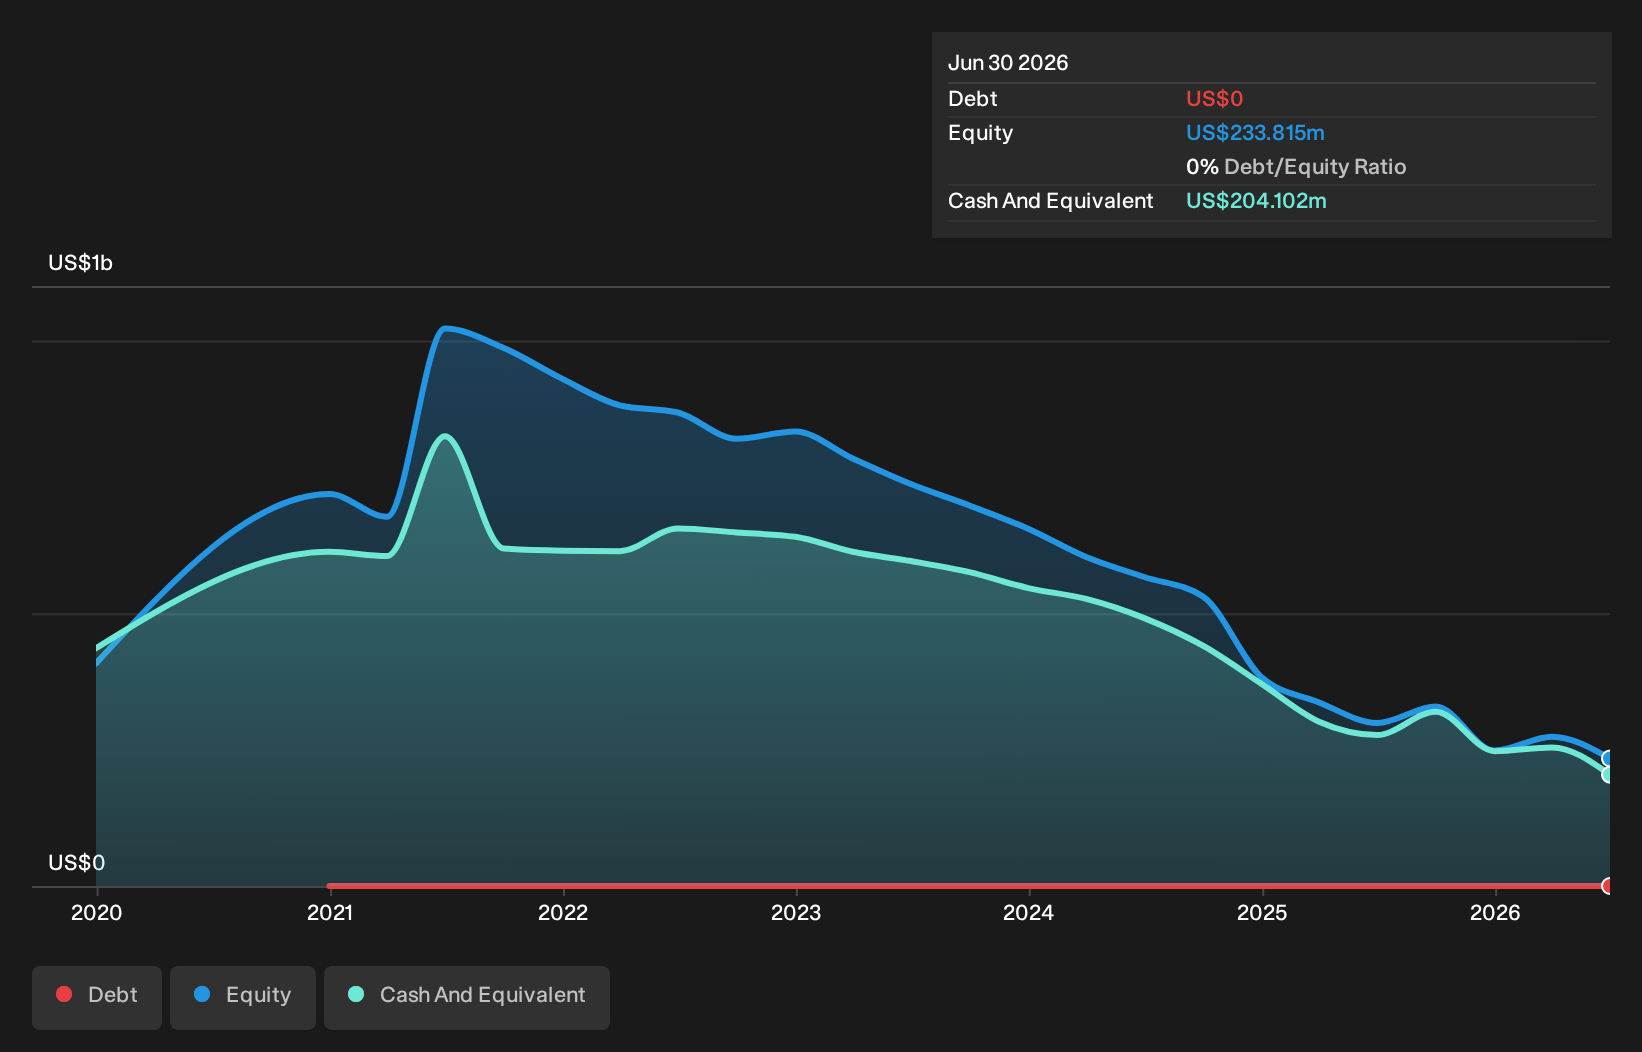This screenshot has height=1052, width=1642.
Task: Click the Debt label in the tooltip
Action: (x=973, y=99)
